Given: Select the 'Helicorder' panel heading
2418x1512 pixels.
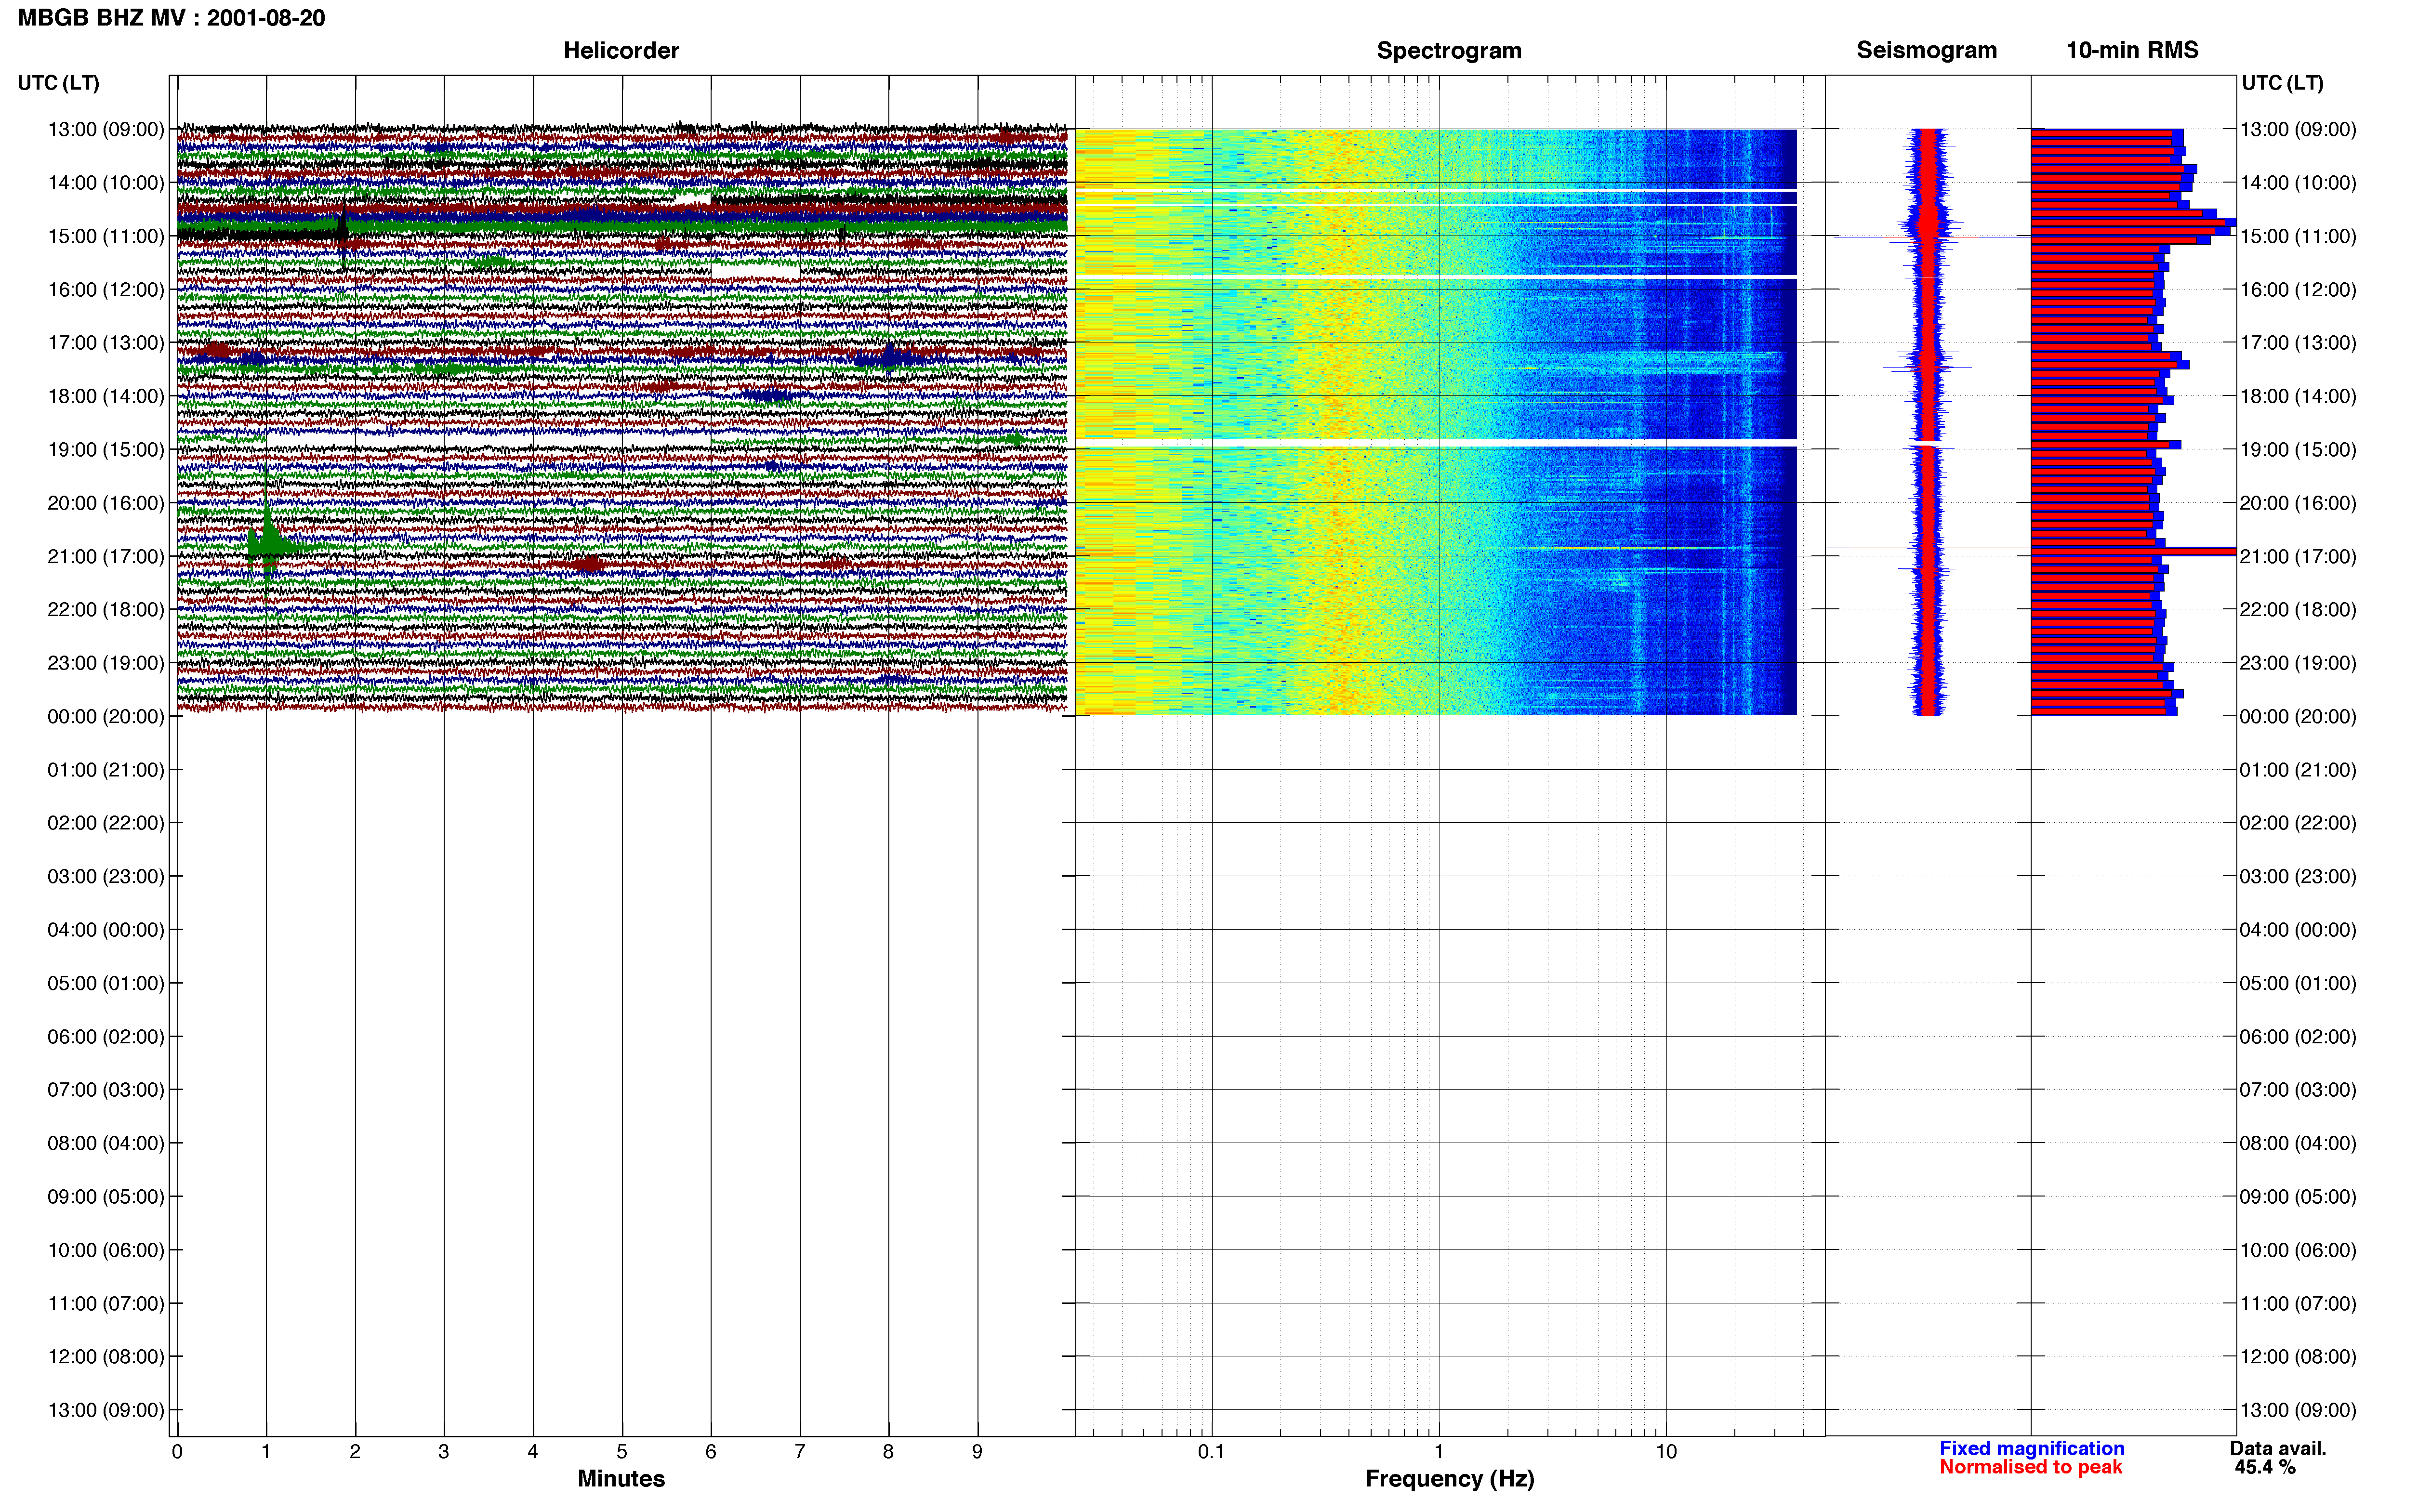Looking at the screenshot, I should click(621, 50).
